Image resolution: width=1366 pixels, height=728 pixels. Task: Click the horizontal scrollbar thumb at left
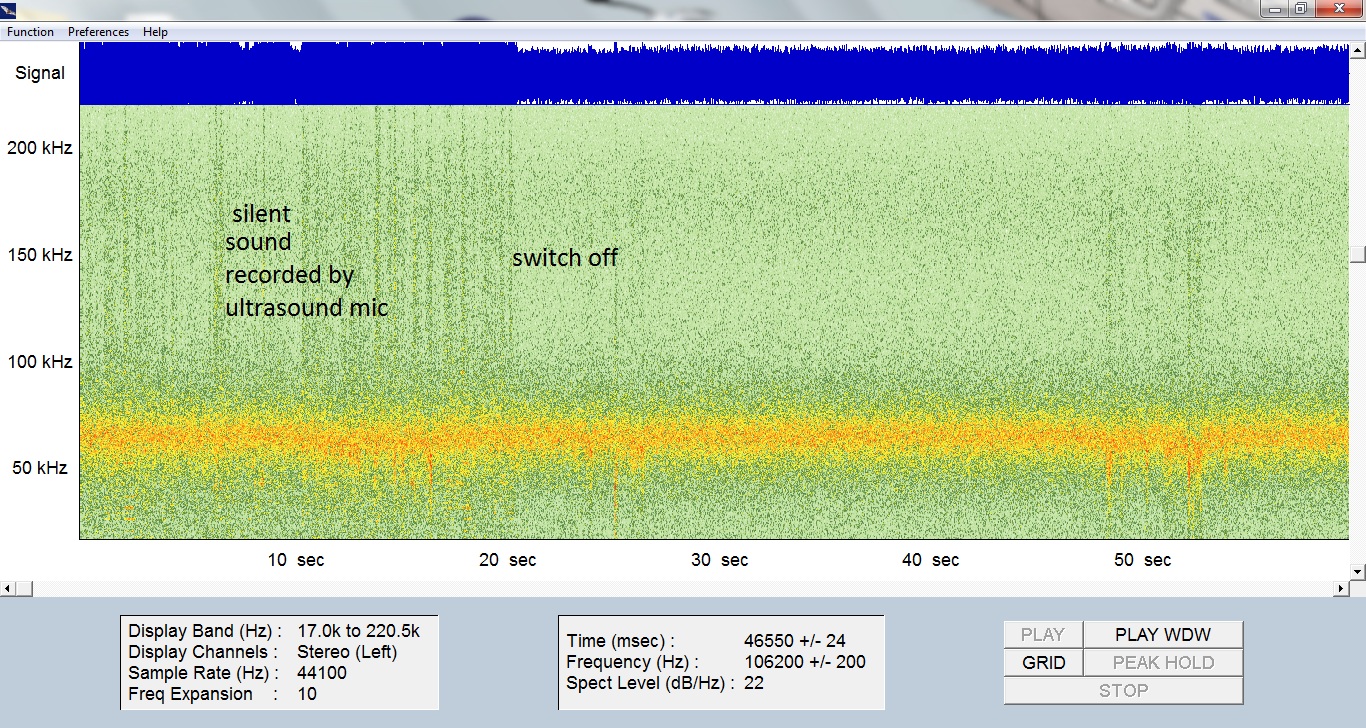pos(25,589)
